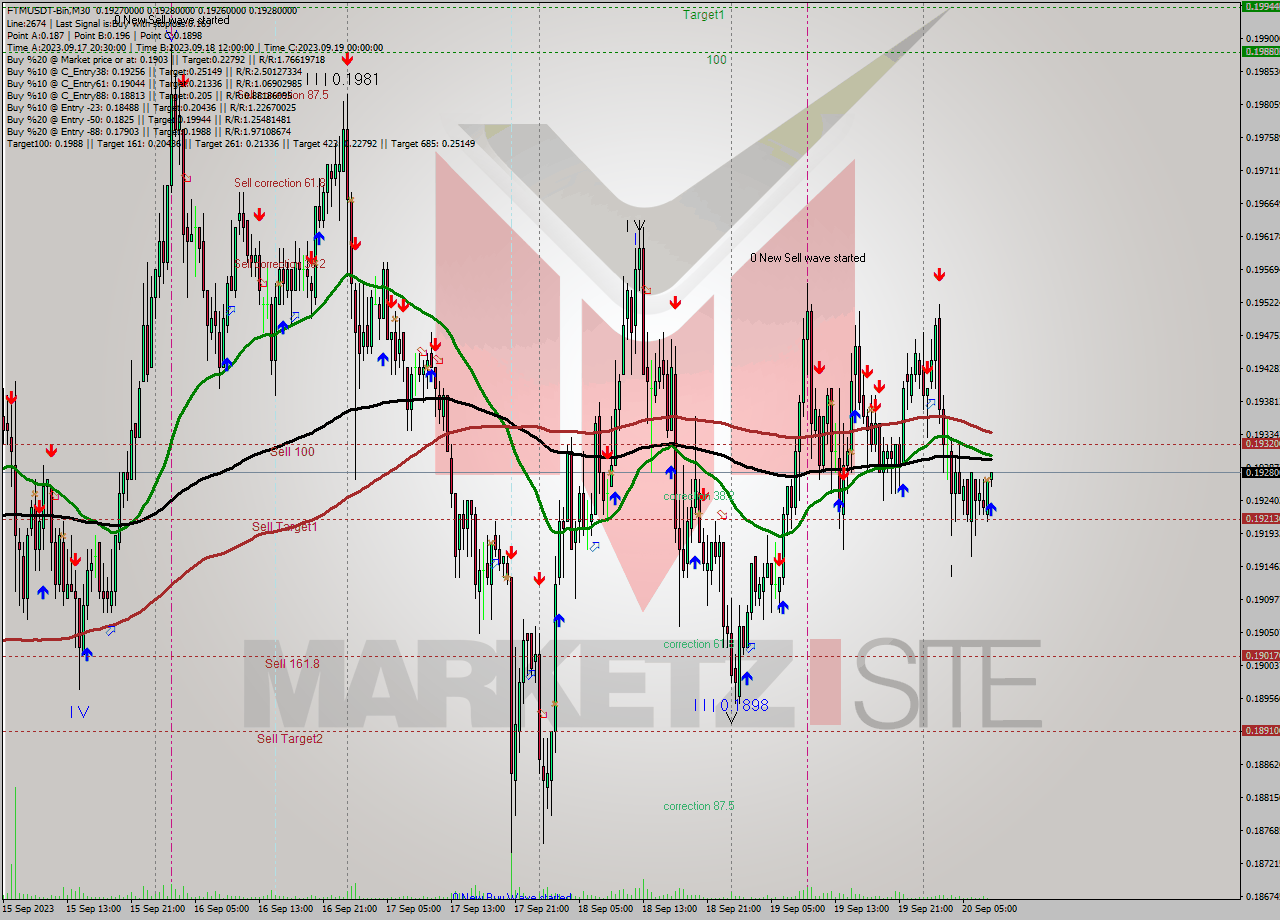The height and width of the screenshot is (920, 1280).
Task: Click the 'Time A:2023.09.17 20:30:00' line
Action: (x=195, y=47)
